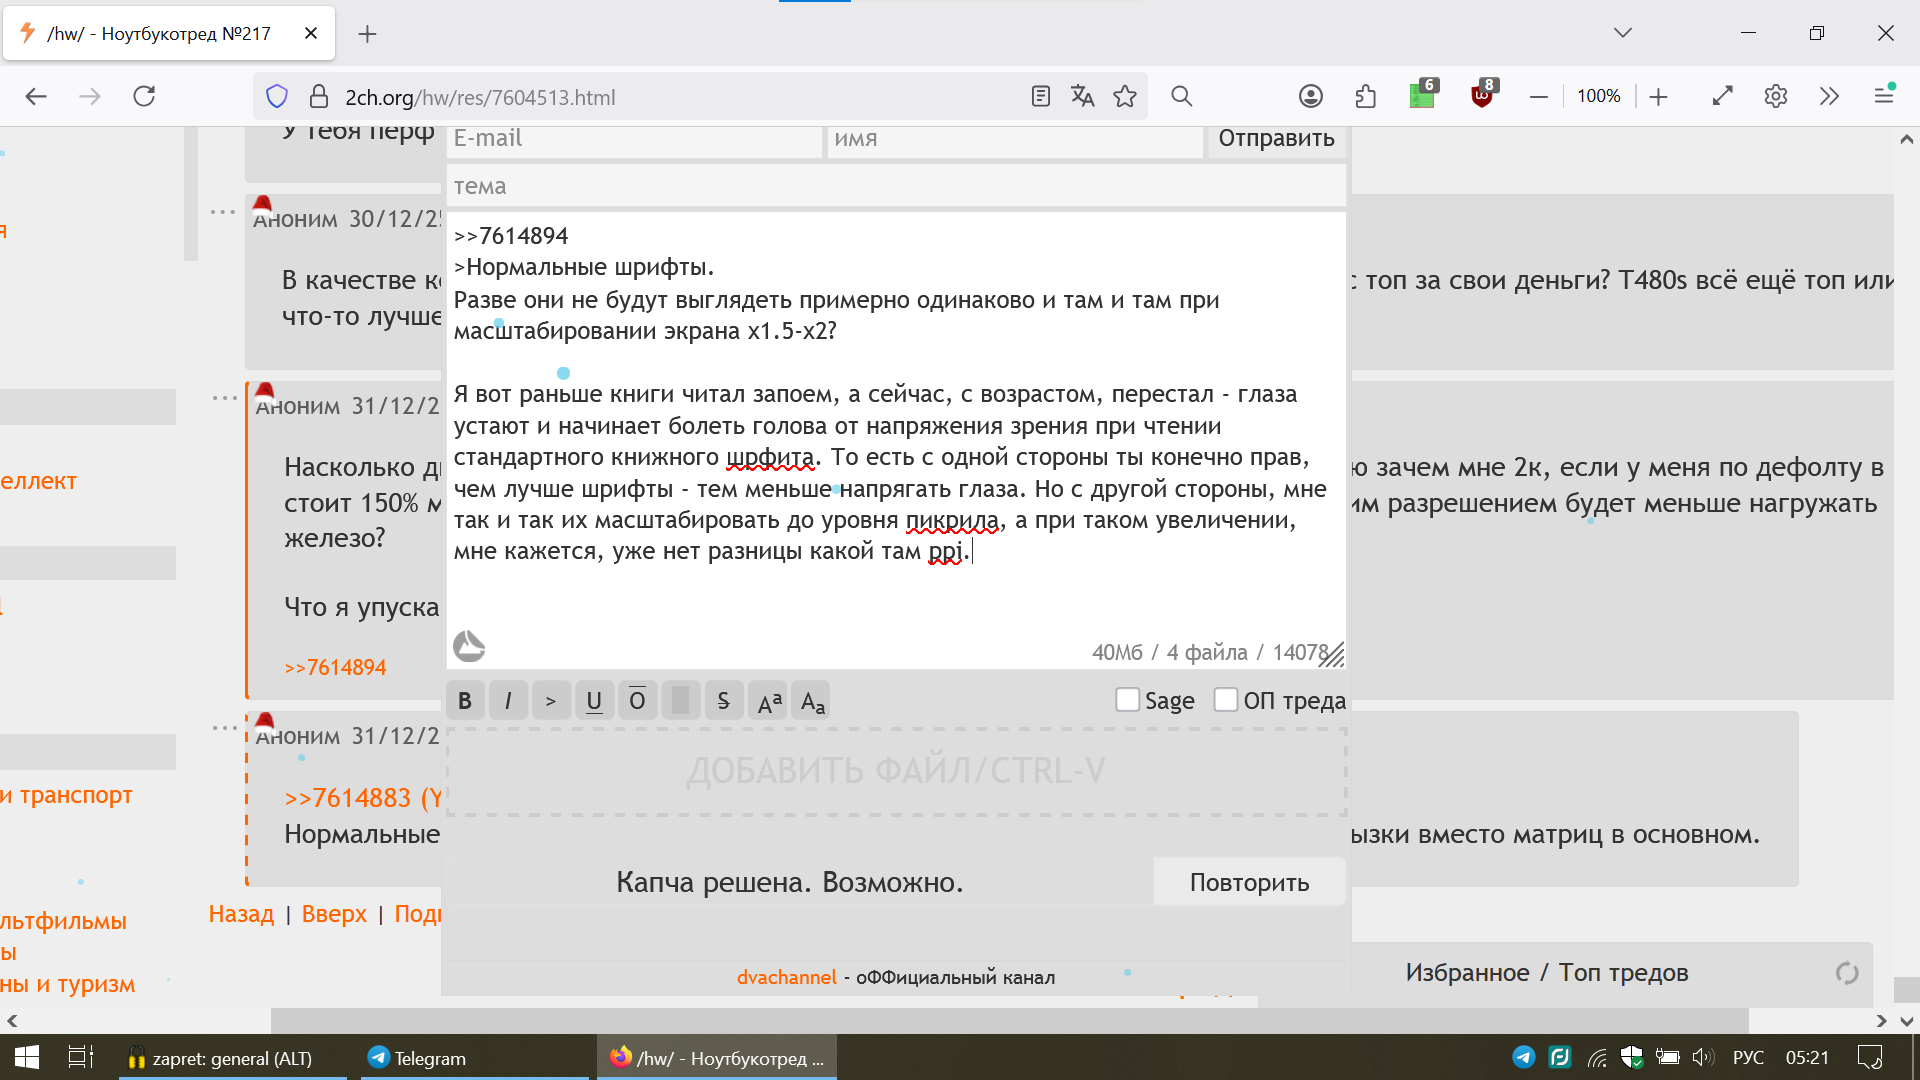The width and height of the screenshot is (1920, 1080).
Task: Apply bold formatting with the B button
Action: coord(465,701)
